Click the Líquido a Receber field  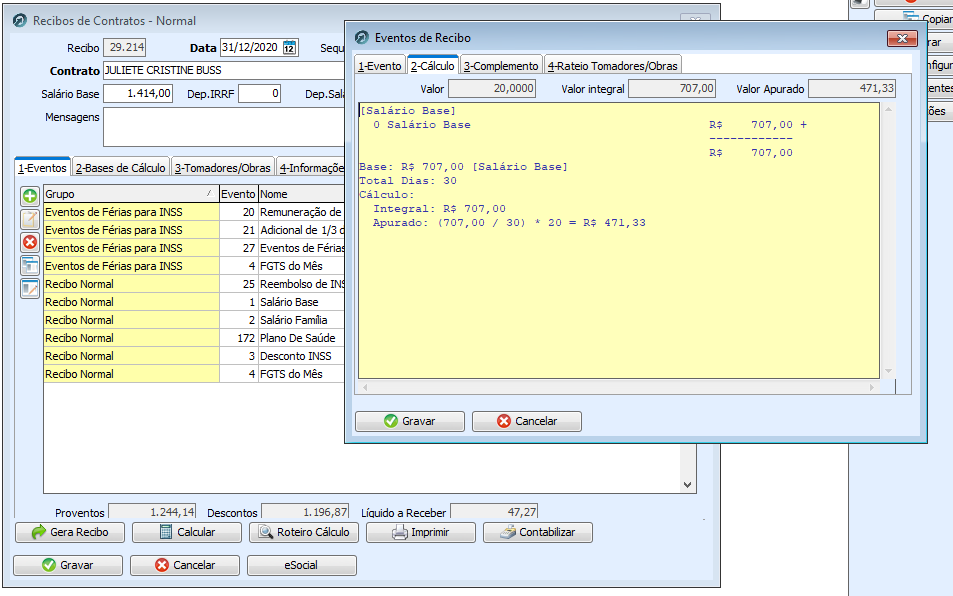click(x=494, y=512)
